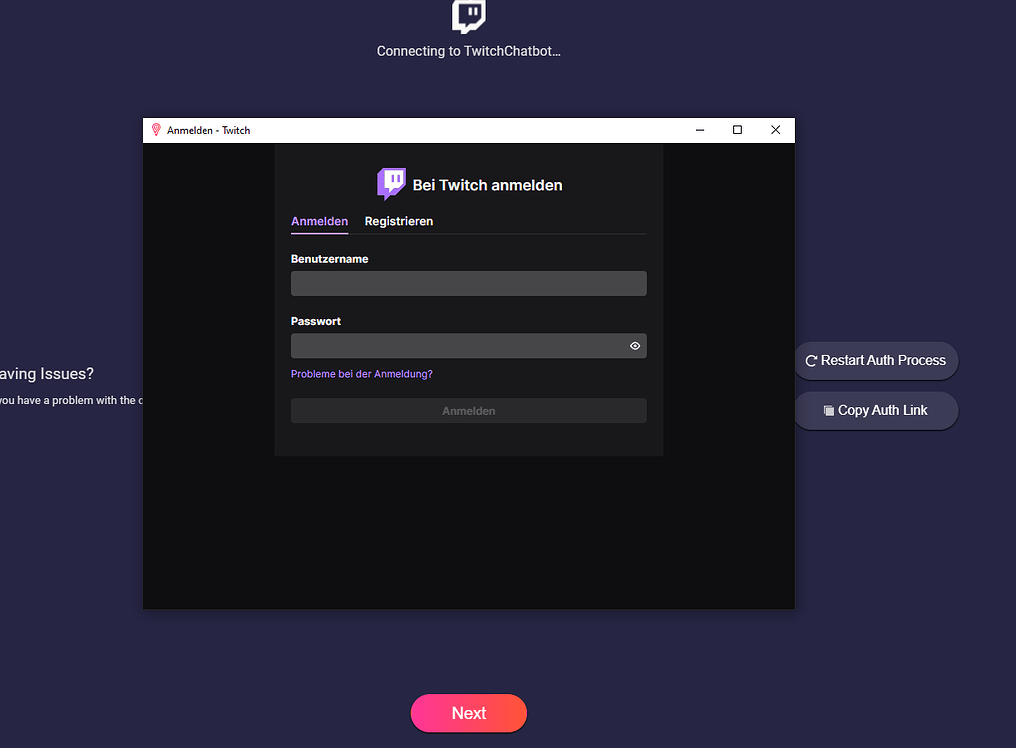Screen dimensions: 1016x748
Task: Toggle password visibility with the eye icon
Action: pyautogui.click(x=634, y=345)
